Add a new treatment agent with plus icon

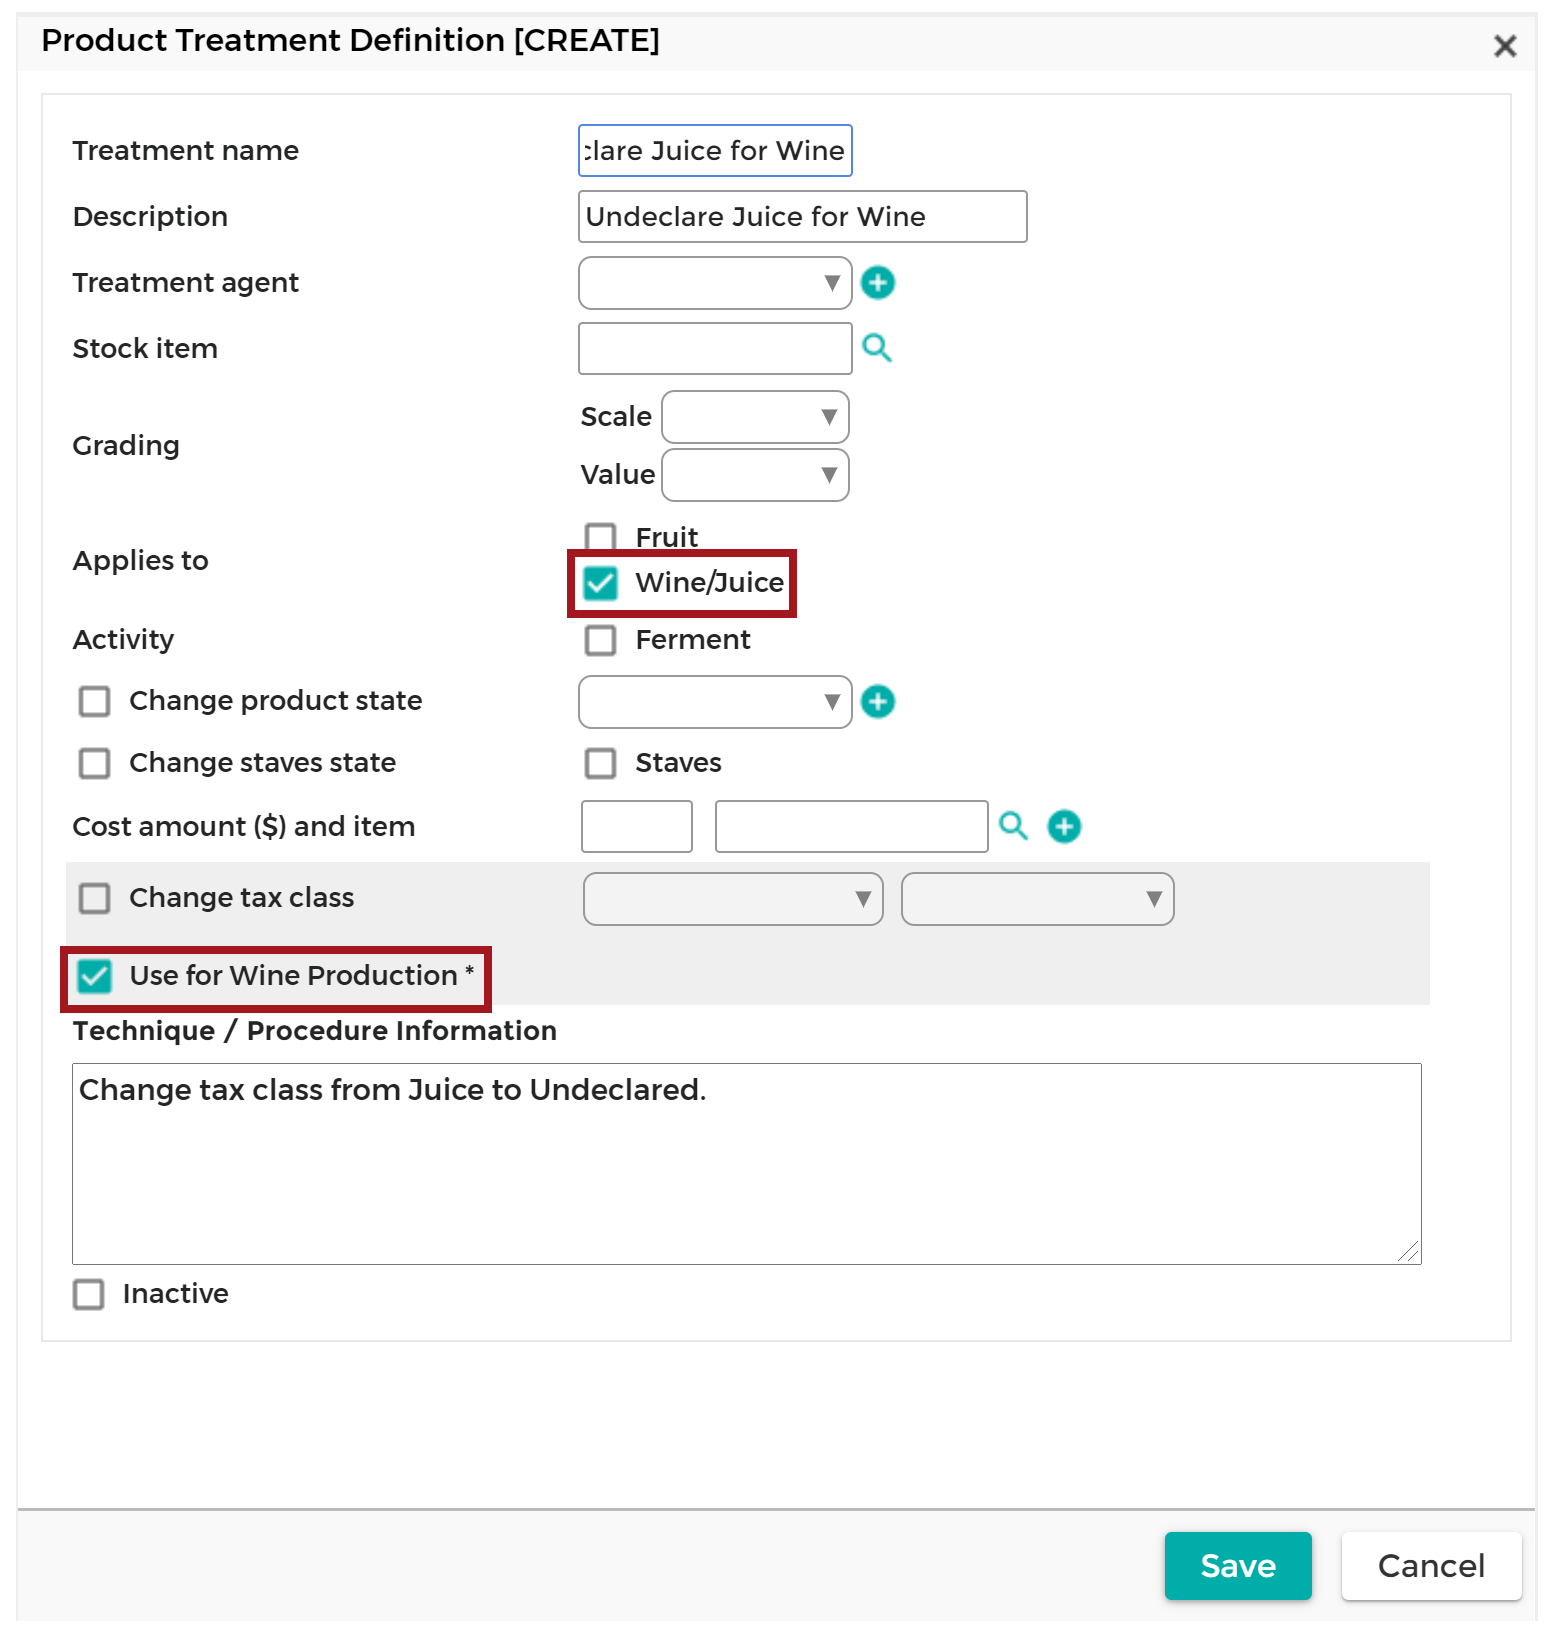pos(878,283)
